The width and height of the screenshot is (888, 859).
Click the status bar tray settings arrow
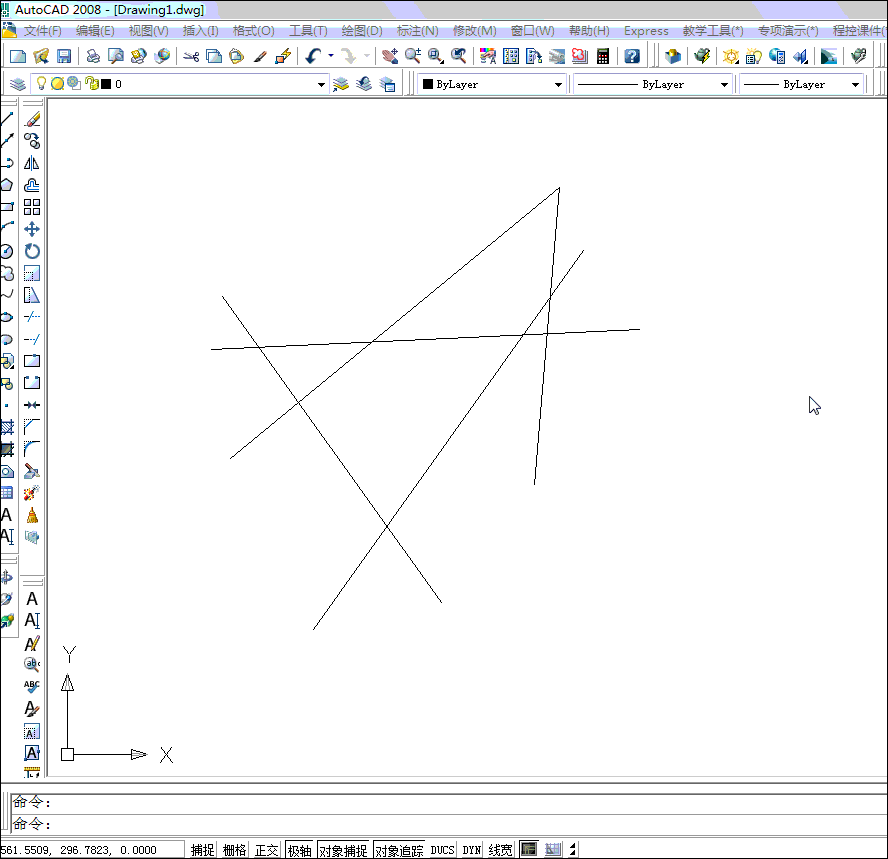tap(573, 849)
